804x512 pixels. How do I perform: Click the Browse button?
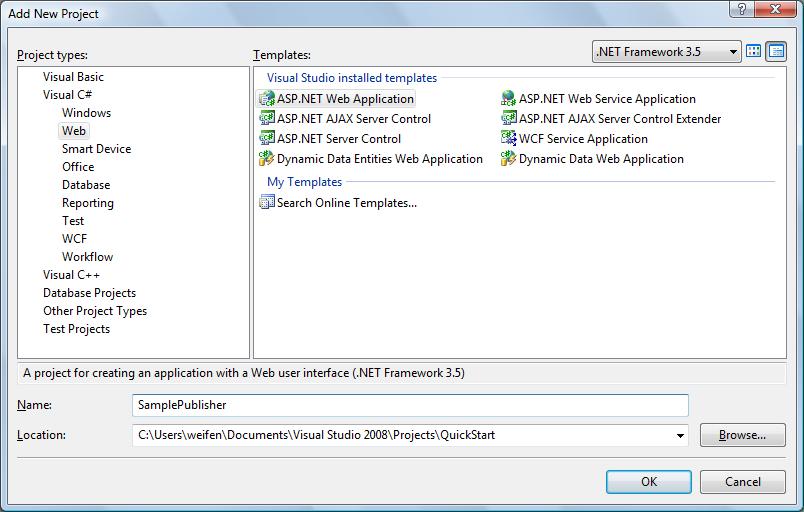[x=742, y=435]
